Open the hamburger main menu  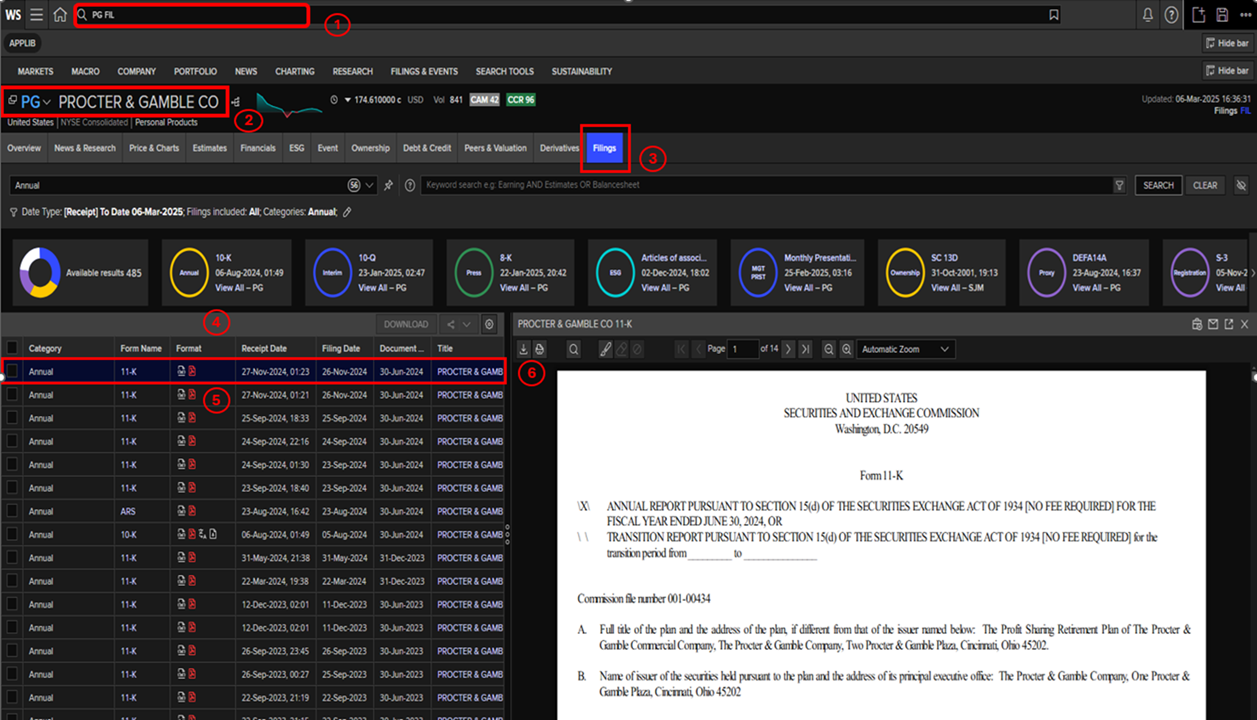coord(36,15)
